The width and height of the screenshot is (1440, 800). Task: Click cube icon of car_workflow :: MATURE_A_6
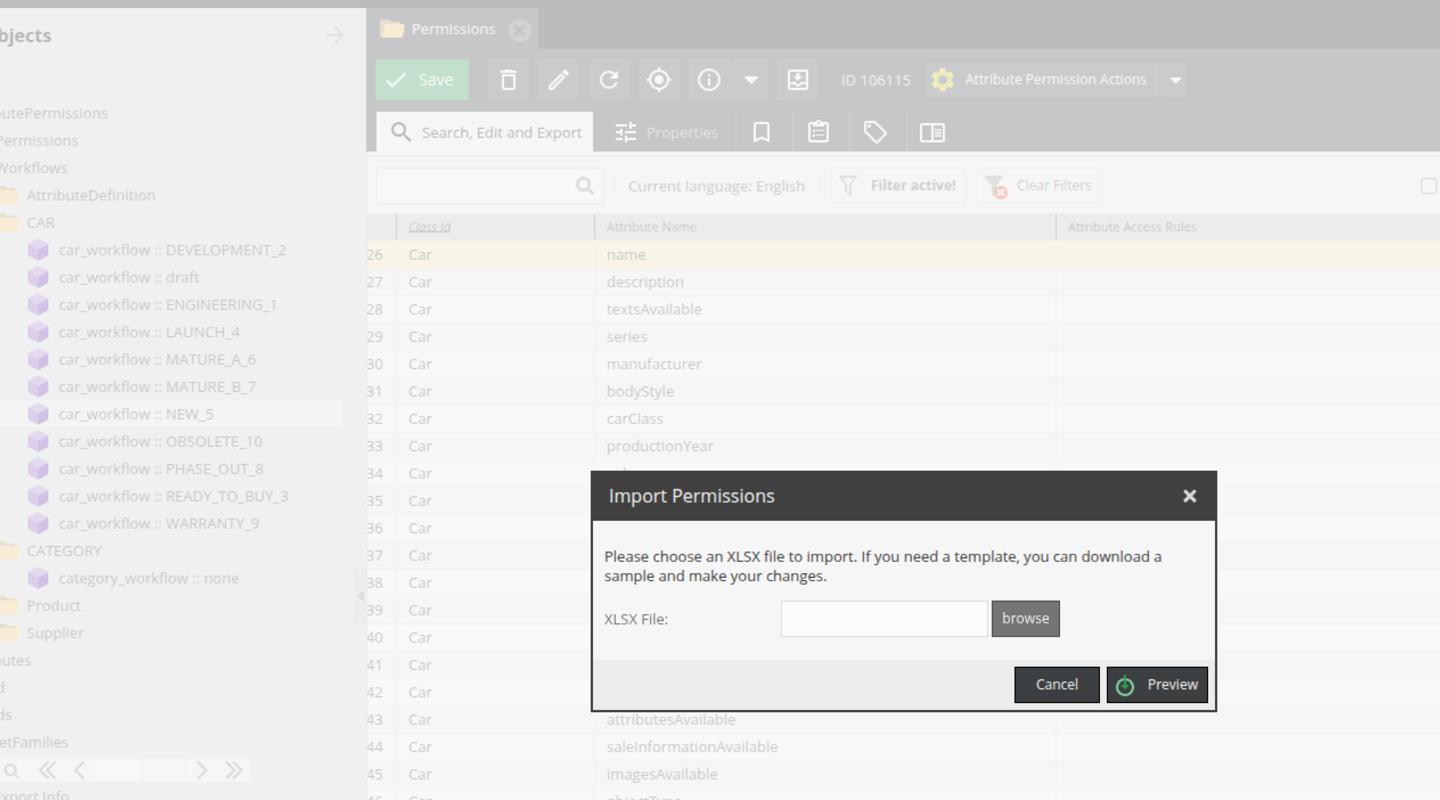point(38,359)
